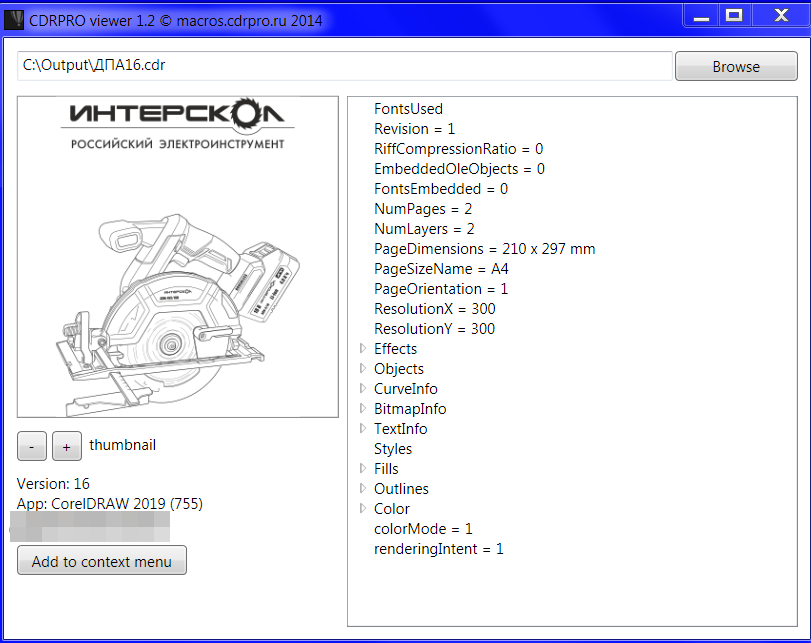Click the Effects label in the tree
811x643 pixels.
click(396, 349)
